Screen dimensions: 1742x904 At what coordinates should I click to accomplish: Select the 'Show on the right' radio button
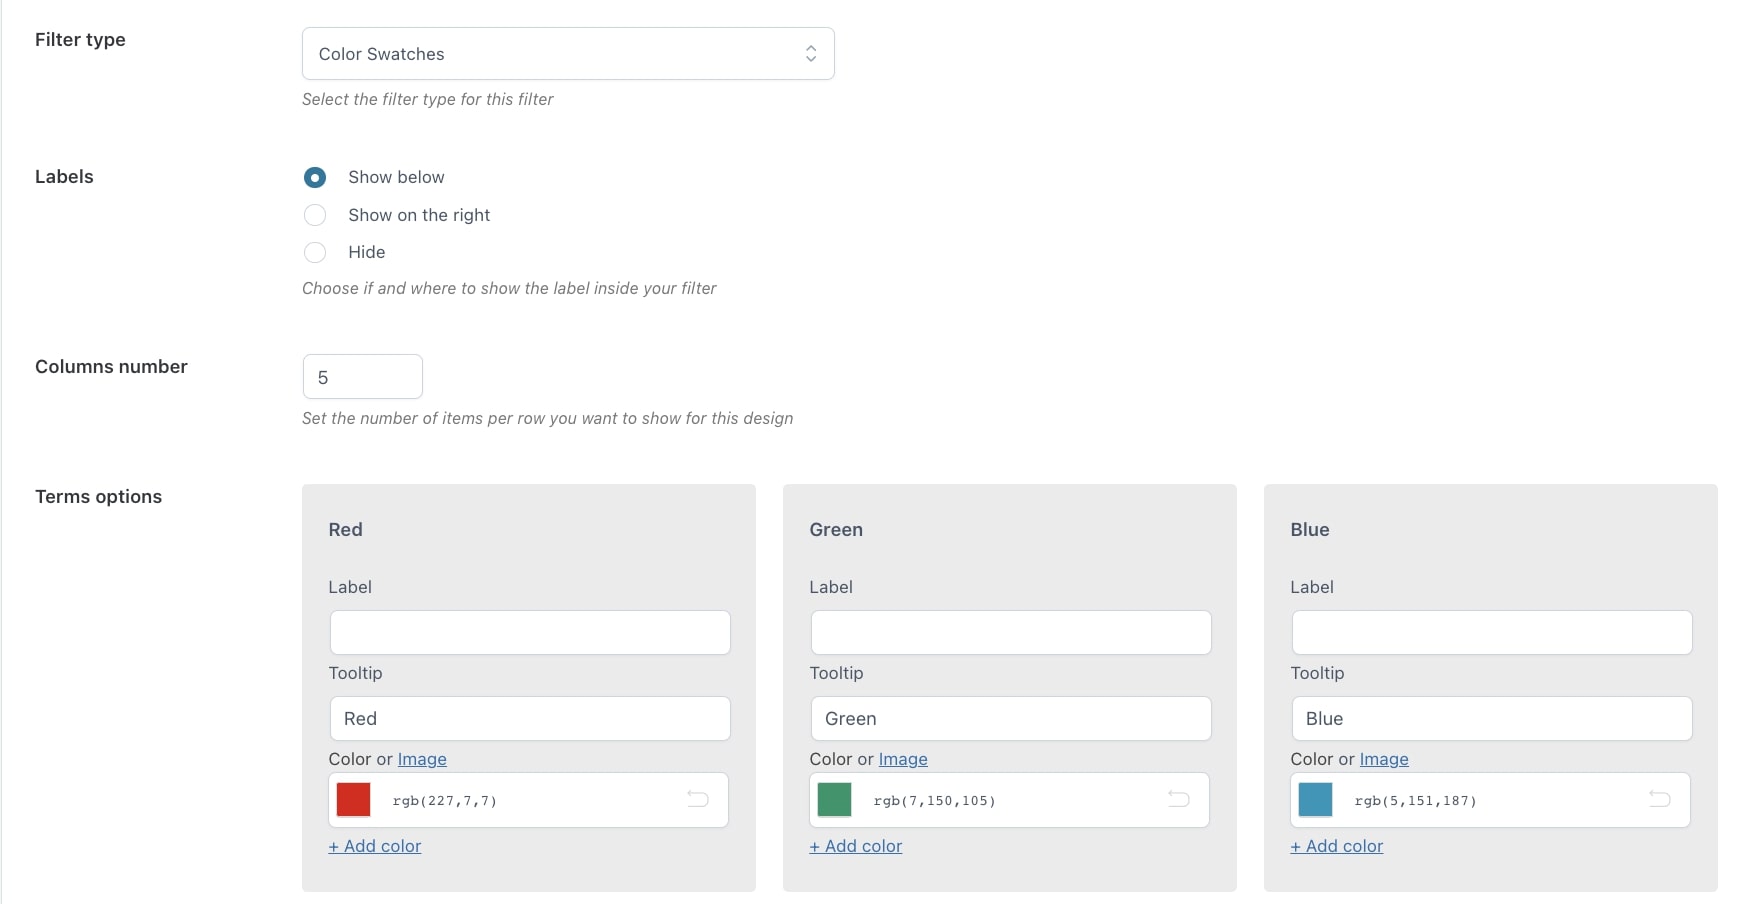[315, 215]
